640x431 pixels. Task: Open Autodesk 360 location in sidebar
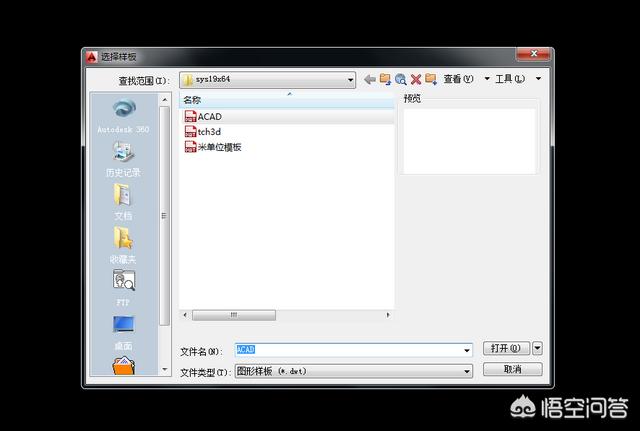(123, 114)
